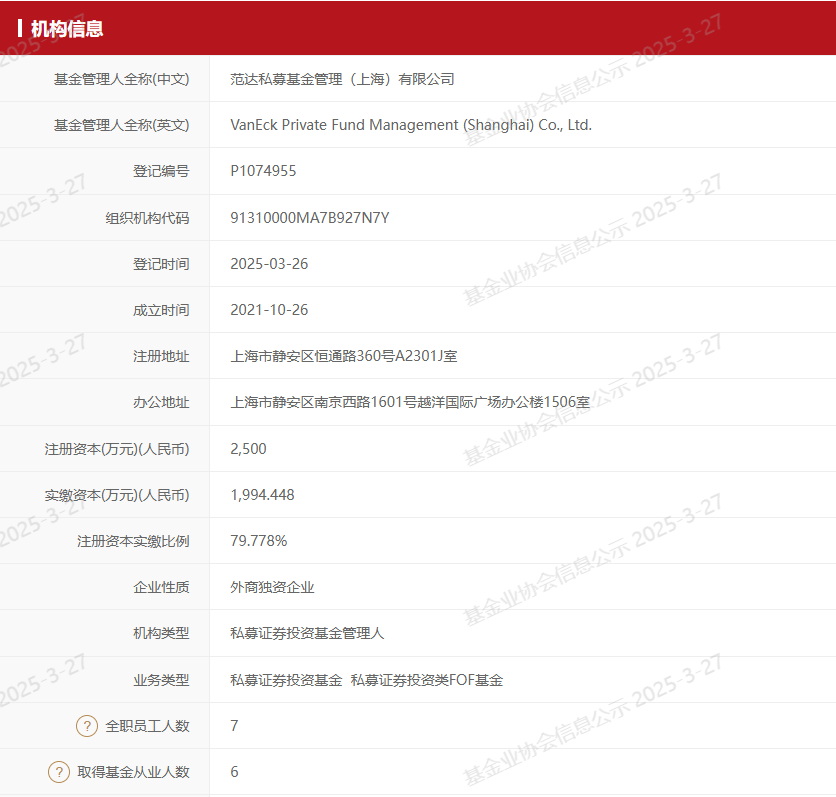This screenshot has height=797, width=836.
Task: Click the 登记编号 label
Action: (161, 171)
